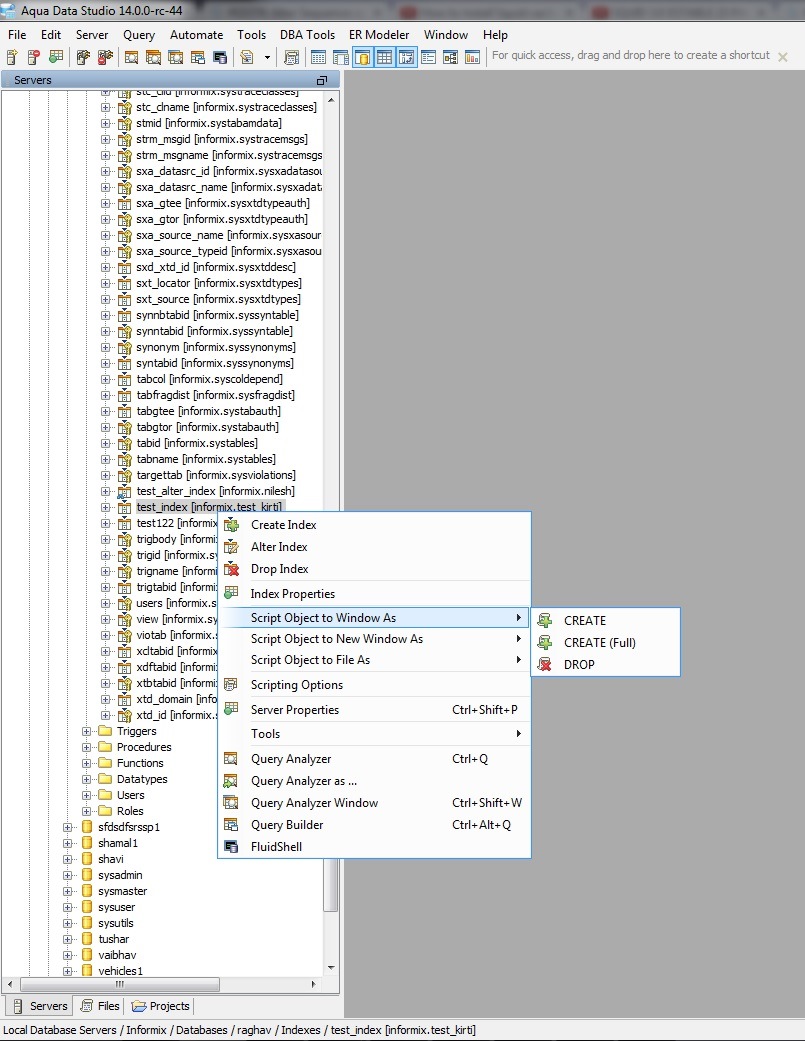This screenshot has width=805, height=1041.
Task: Open the ER Modeler menu
Action: 379,35
